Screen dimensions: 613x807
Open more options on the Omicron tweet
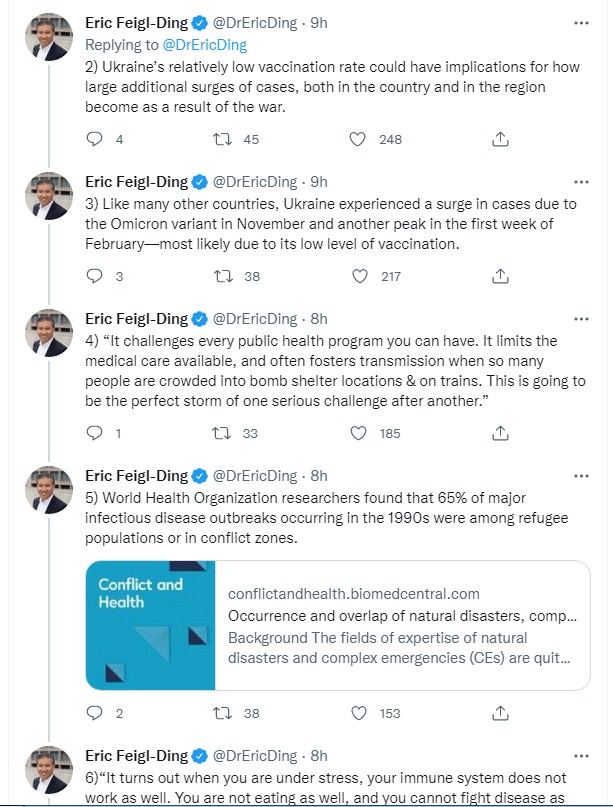pyautogui.click(x=580, y=181)
